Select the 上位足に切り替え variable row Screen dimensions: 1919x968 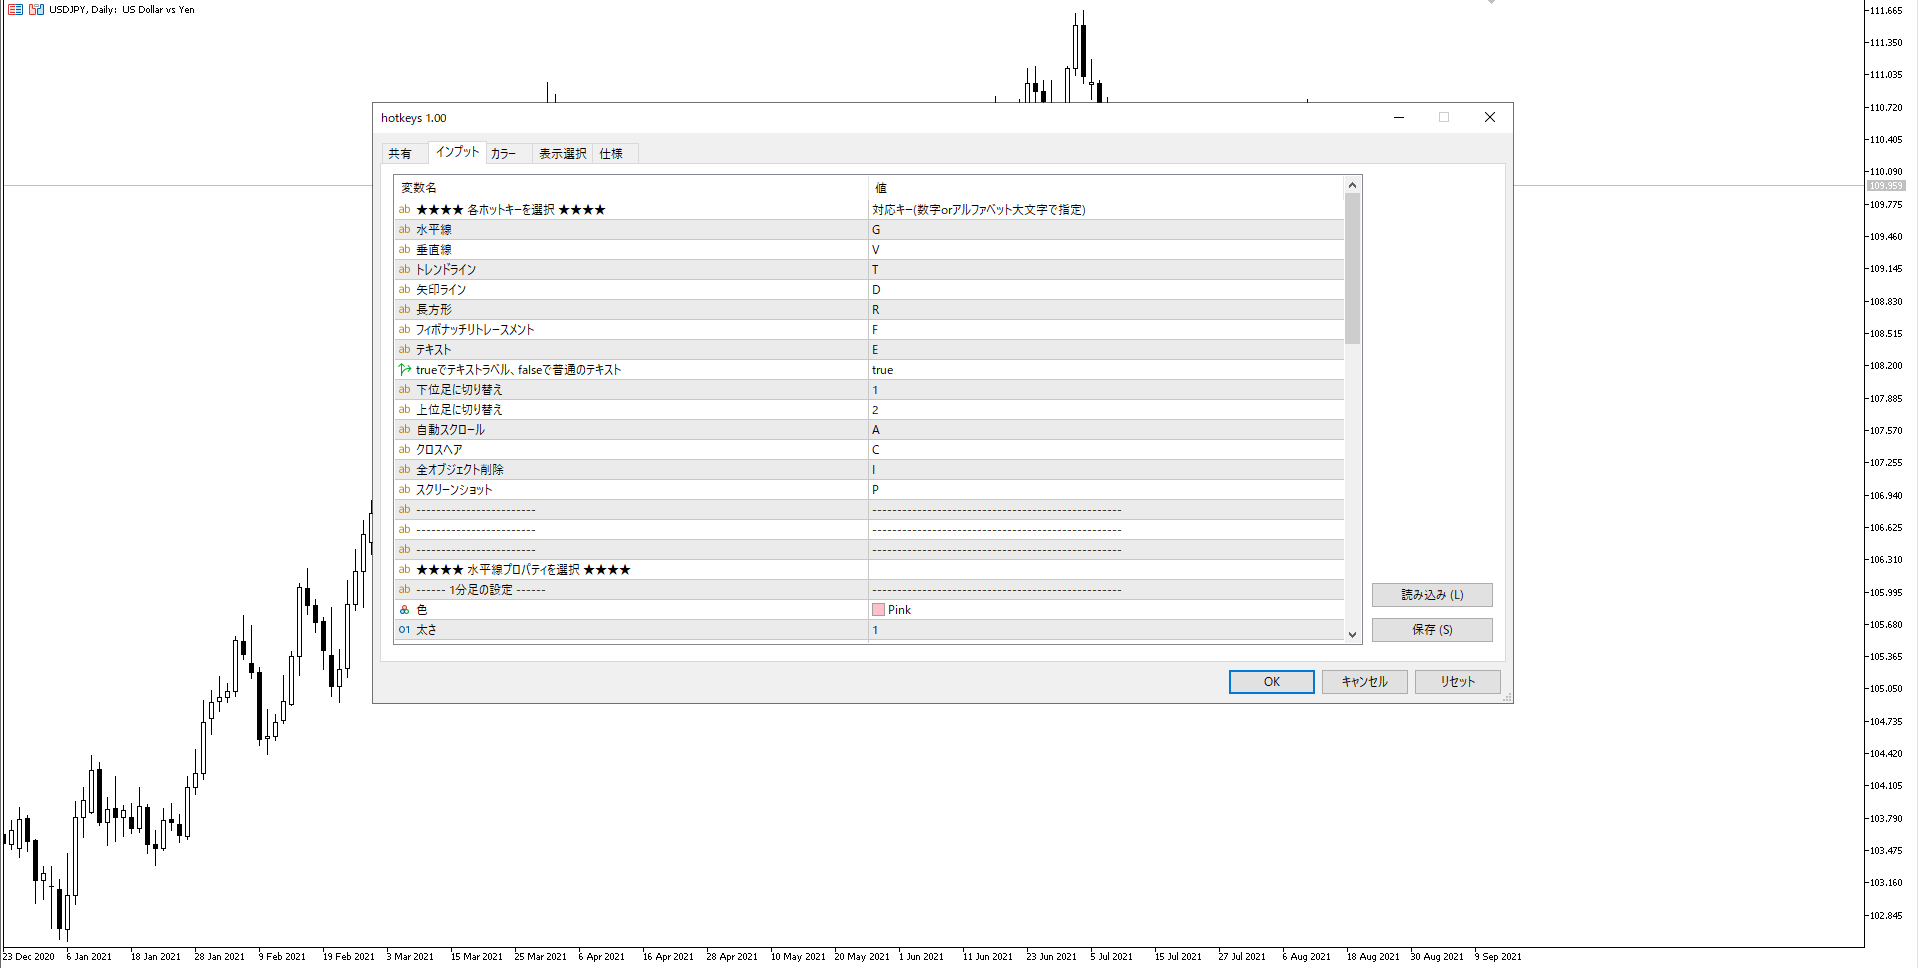coord(631,410)
